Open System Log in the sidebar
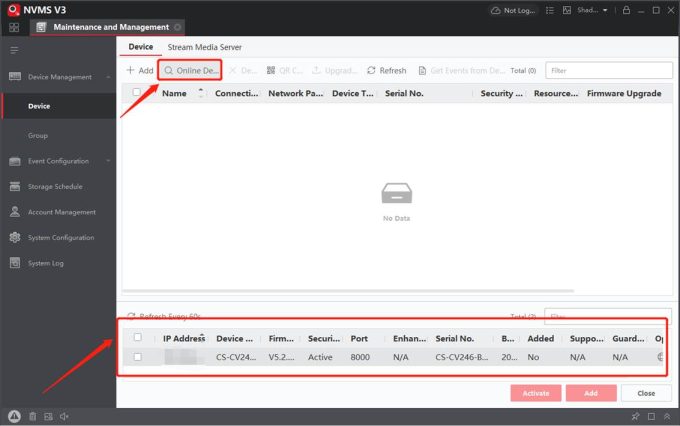This screenshot has width=680, height=426. click(46, 264)
